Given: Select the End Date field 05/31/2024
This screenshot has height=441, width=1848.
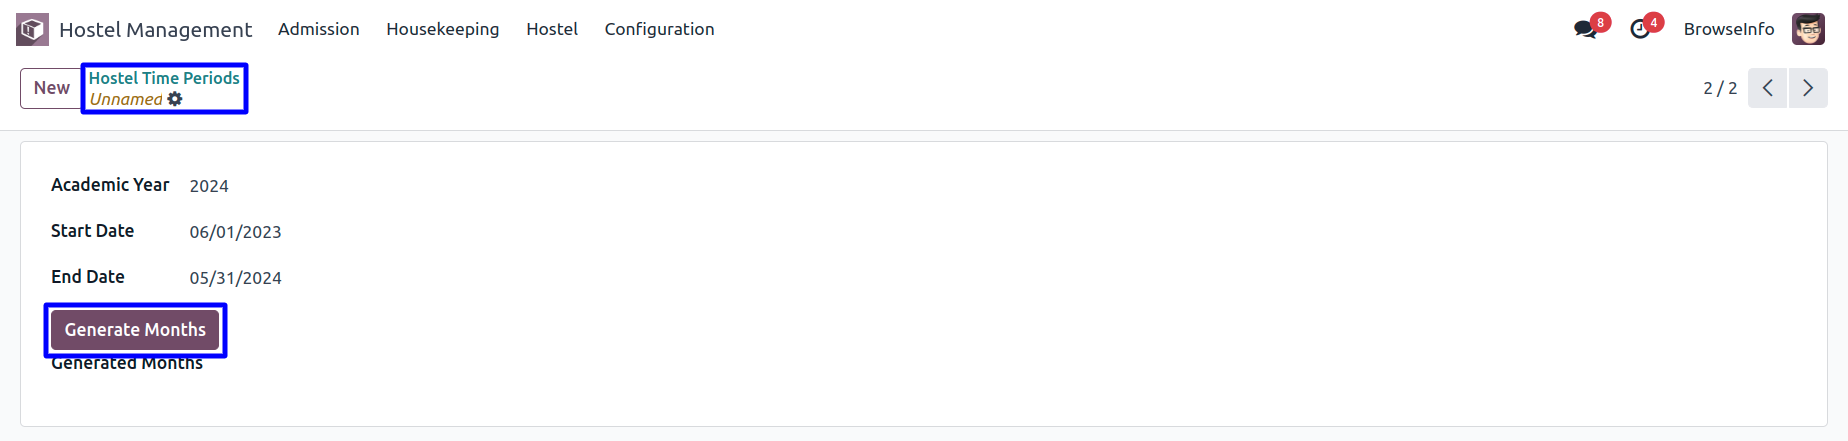Looking at the screenshot, I should coord(236,278).
